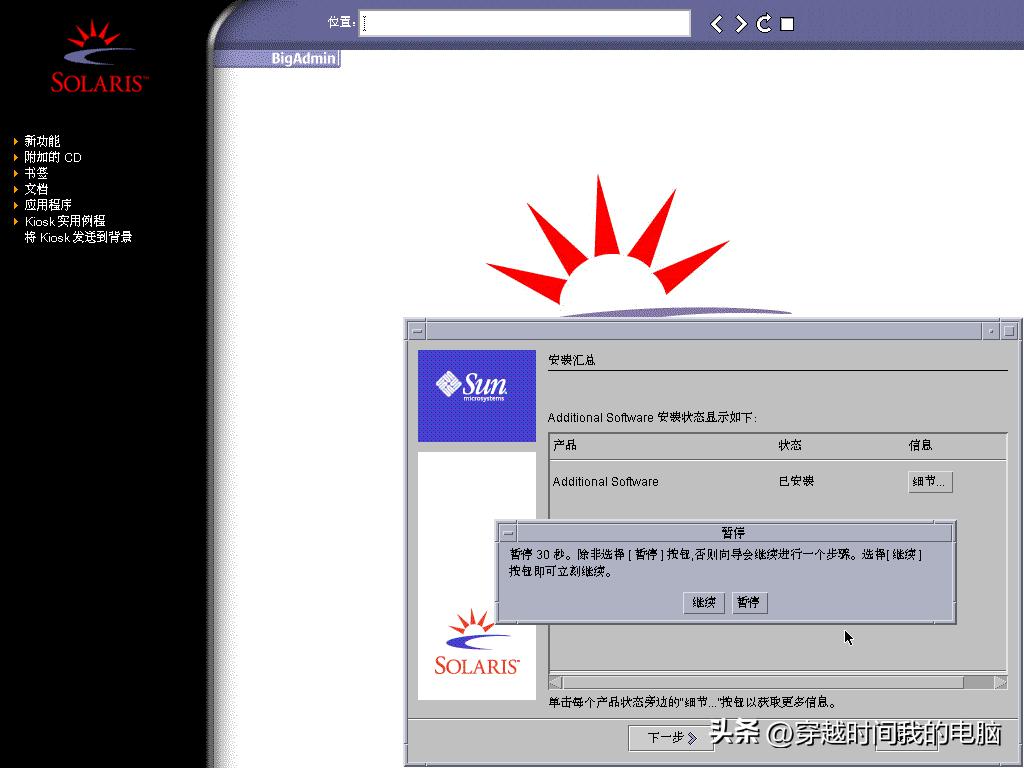
Task: Open the installer window menu button
Action: [417, 331]
